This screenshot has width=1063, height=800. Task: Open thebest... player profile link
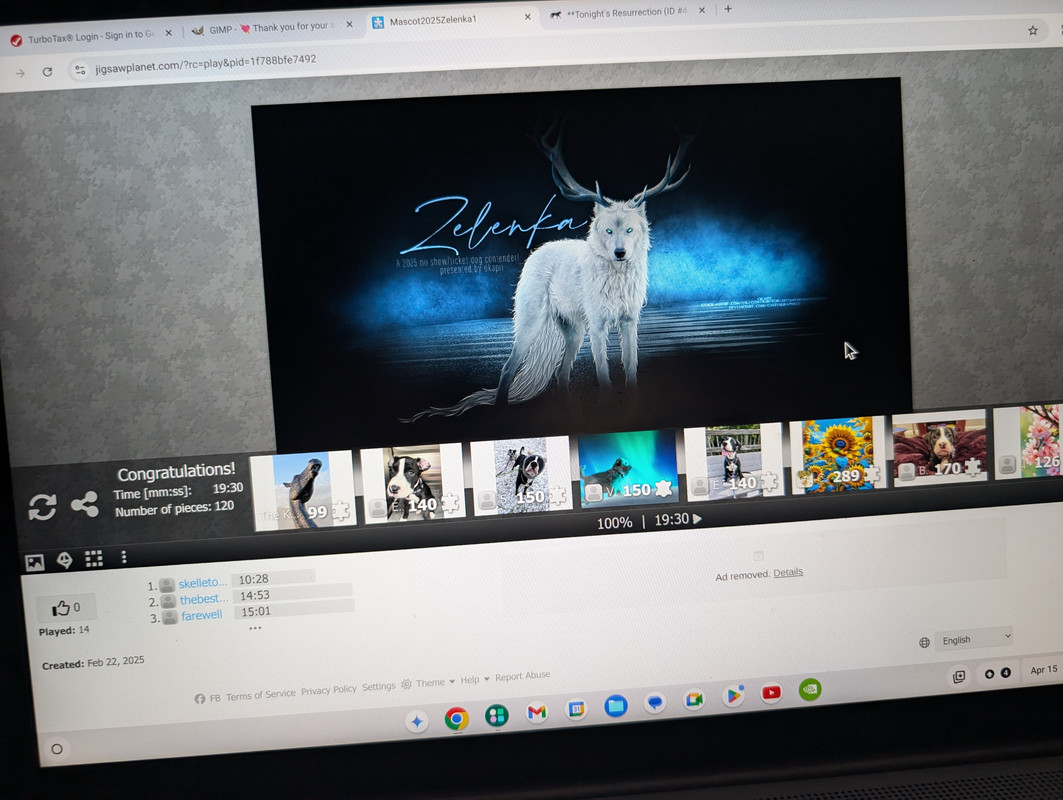[x=203, y=599]
